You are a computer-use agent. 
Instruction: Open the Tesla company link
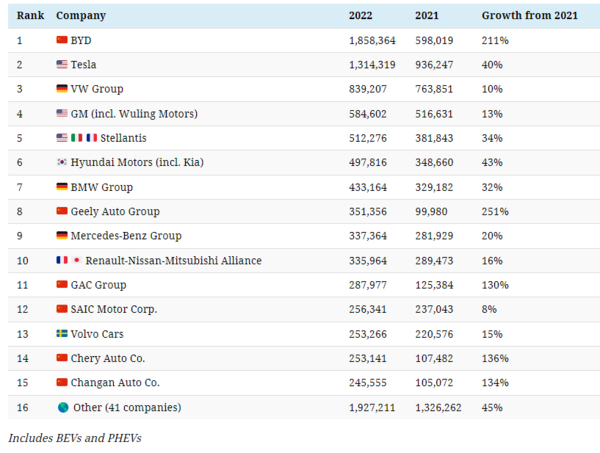pyautogui.click(x=84, y=65)
